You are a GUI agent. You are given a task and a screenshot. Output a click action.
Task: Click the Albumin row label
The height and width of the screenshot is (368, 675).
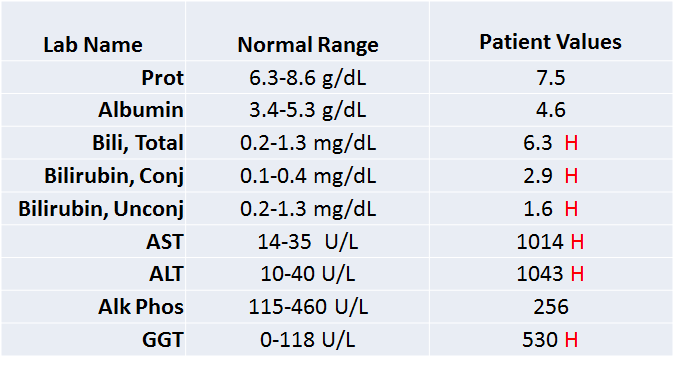pyautogui.click(x=141, y=110)
